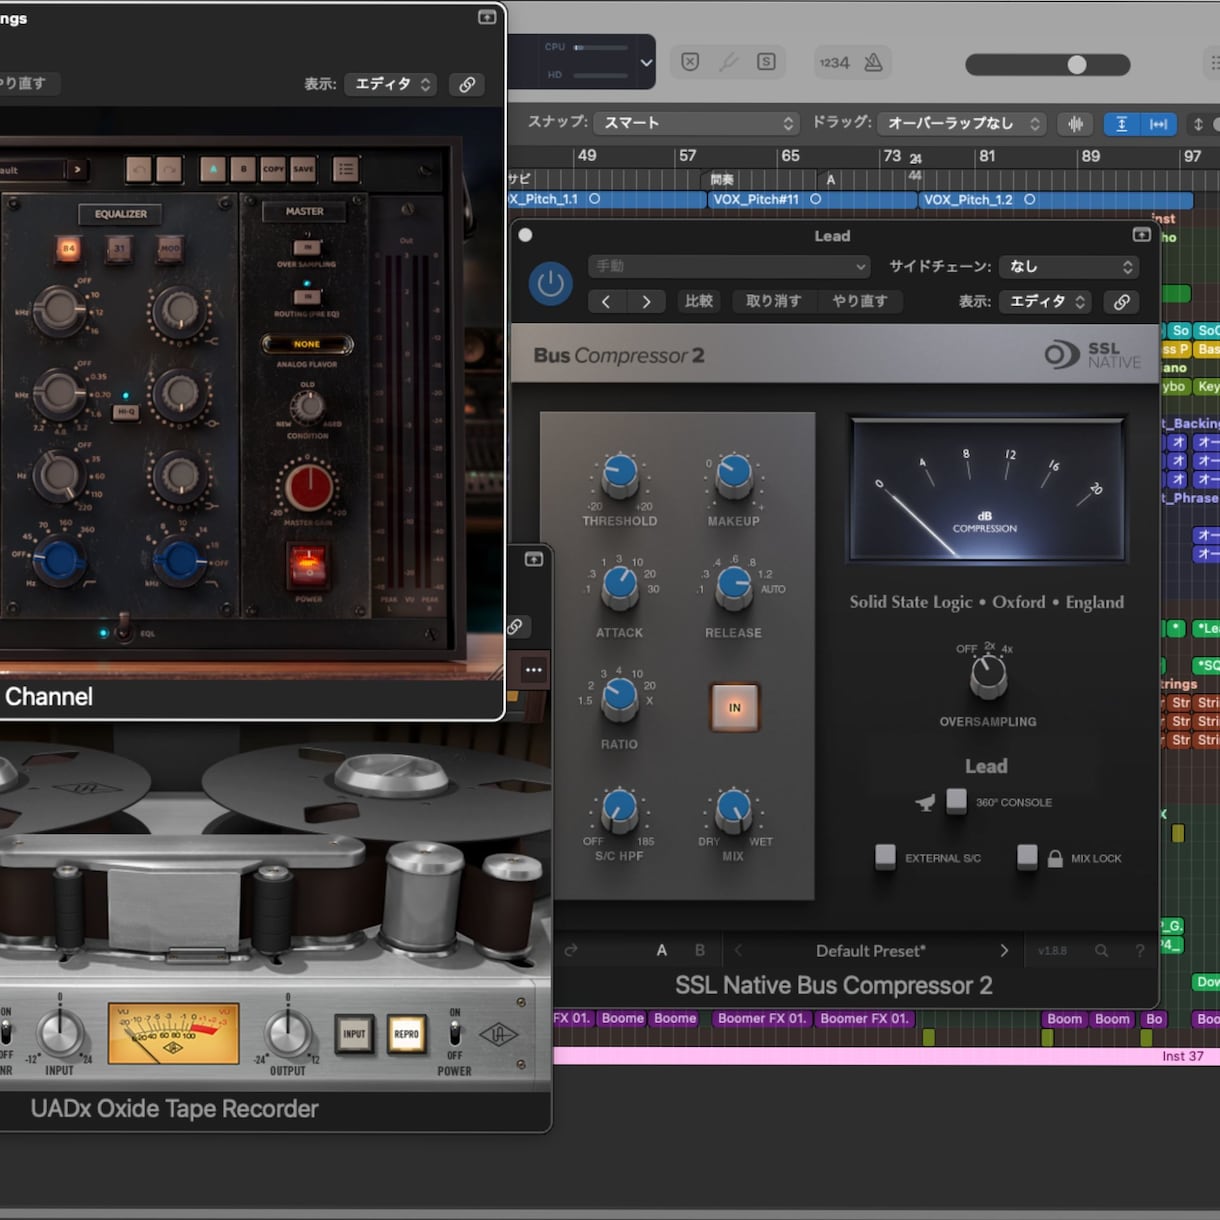Click the ATTACK knob on Bus Compressor
The height and width of the screenshot is (1220, 1220).
tap(620, 588)
